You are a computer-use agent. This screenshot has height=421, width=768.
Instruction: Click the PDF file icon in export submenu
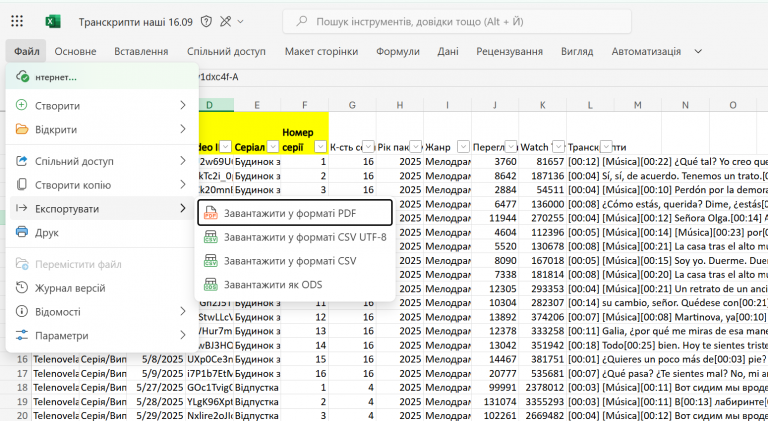(211, 213)
